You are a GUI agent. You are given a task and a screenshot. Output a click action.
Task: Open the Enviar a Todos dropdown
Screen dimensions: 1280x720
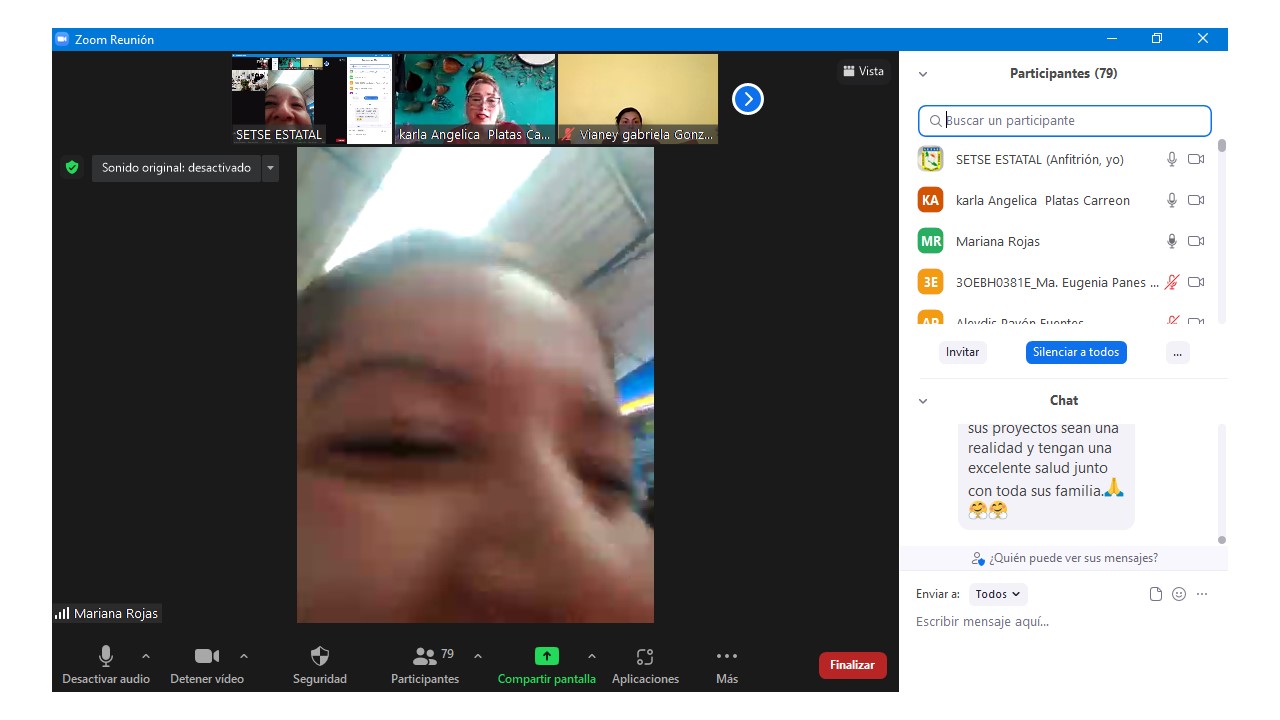pyautogui.click(x=998, y=594)
